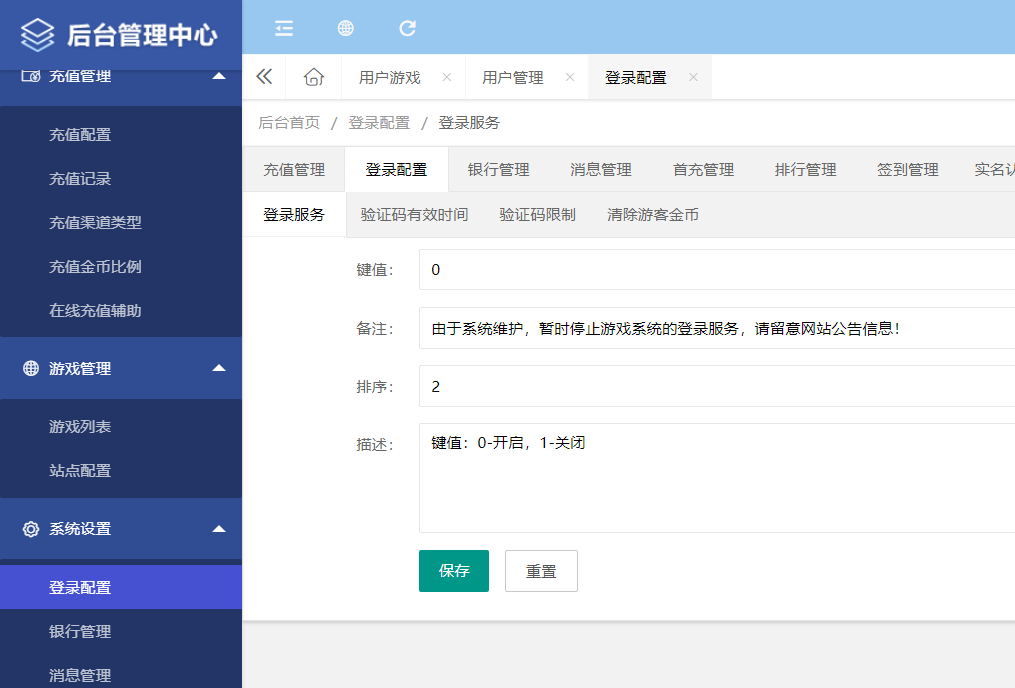Open 在线充值辅助 in the sidebar
Image resolution: width=1015 pixels, height=688 pixels.
[120, 311]
